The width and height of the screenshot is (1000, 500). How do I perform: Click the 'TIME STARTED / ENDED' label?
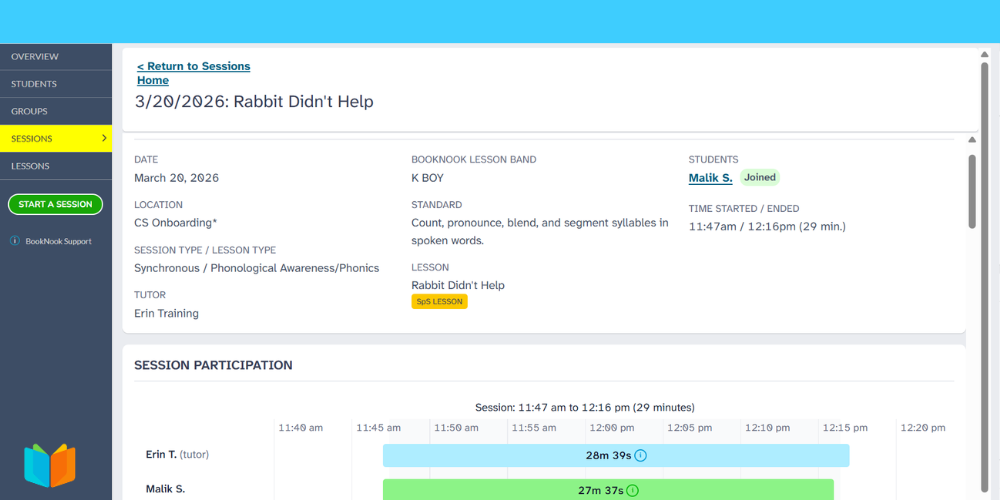coord(744,209)
